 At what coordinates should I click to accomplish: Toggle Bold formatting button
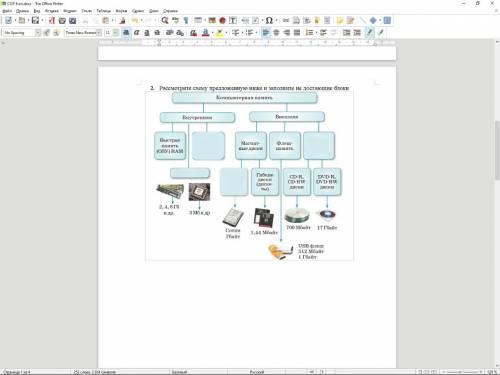click(126, 33)
